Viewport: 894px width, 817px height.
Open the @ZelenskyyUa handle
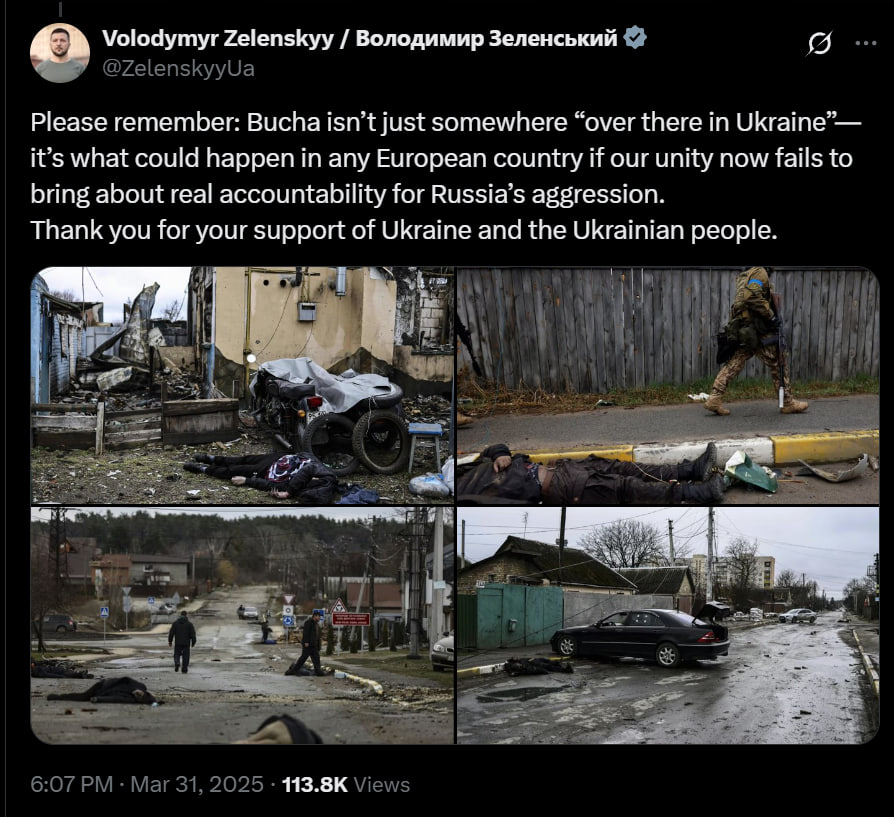click(178, 68)
